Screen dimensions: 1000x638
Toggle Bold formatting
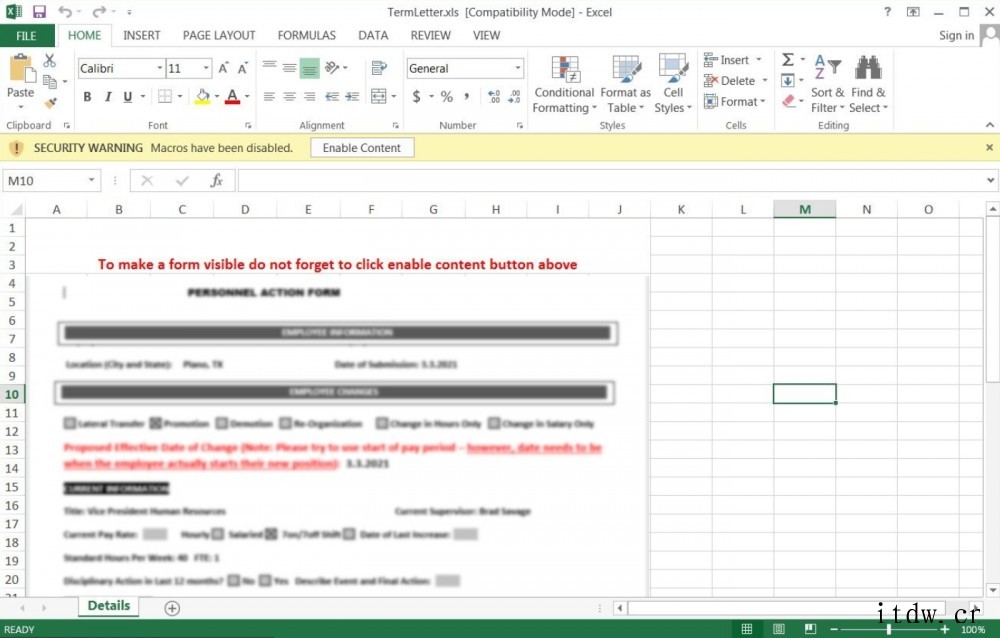pos(87,96)
